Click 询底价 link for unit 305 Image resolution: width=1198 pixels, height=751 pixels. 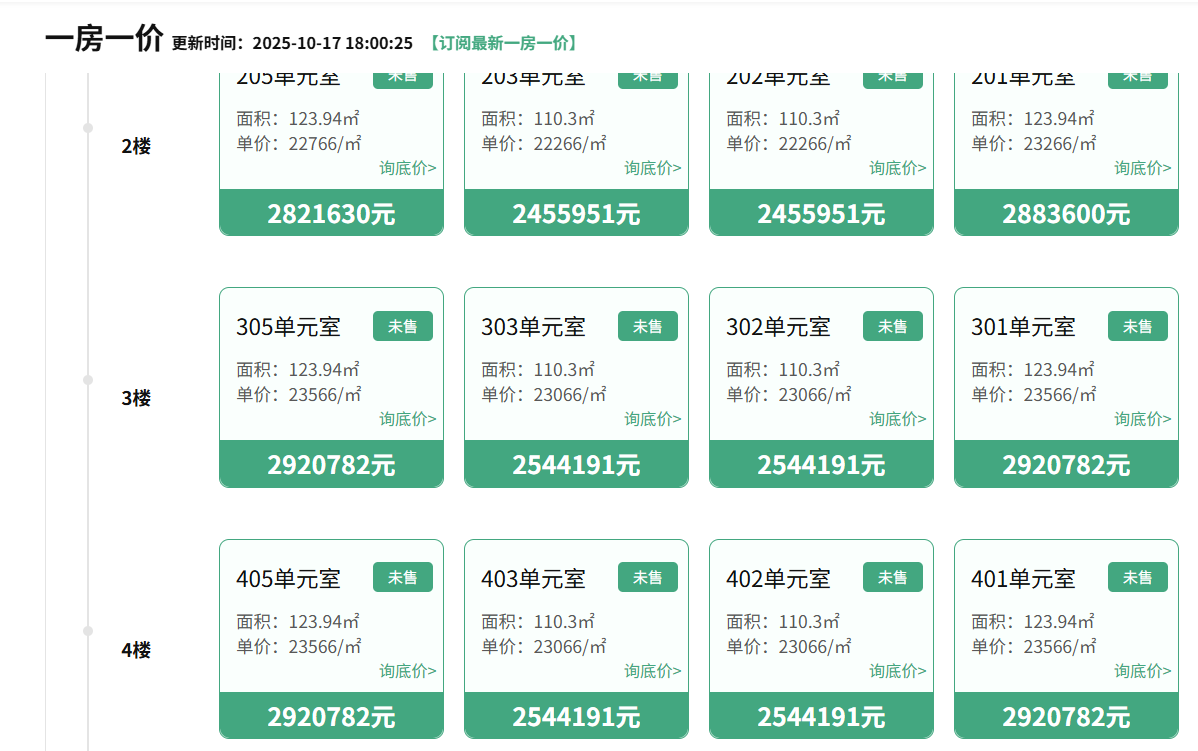[x=408, y=419]
